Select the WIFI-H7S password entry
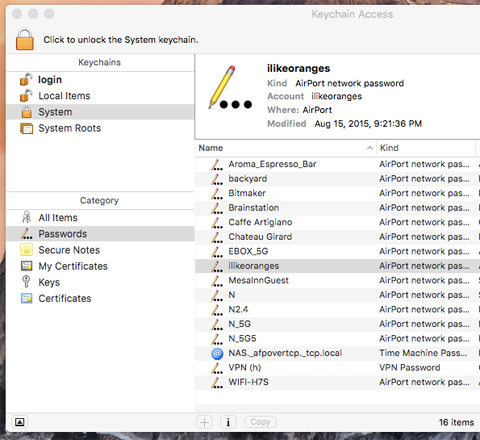 click(x=337, y=382)
